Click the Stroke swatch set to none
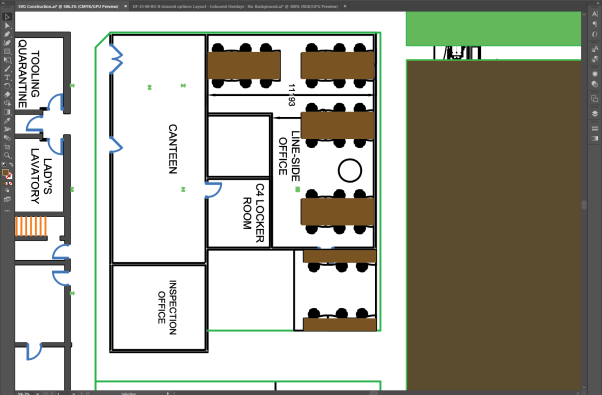 [9, 176]
